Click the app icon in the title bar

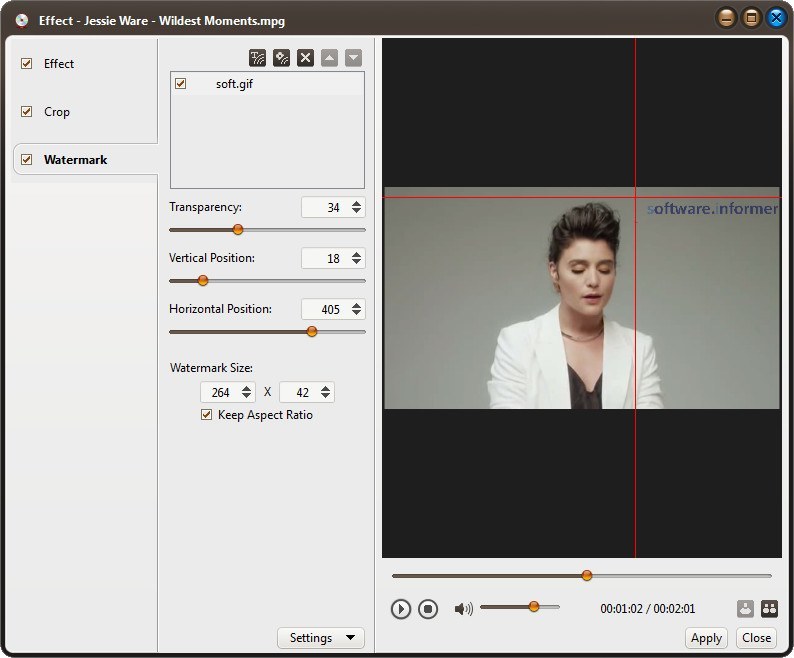(x=22, y=20)
